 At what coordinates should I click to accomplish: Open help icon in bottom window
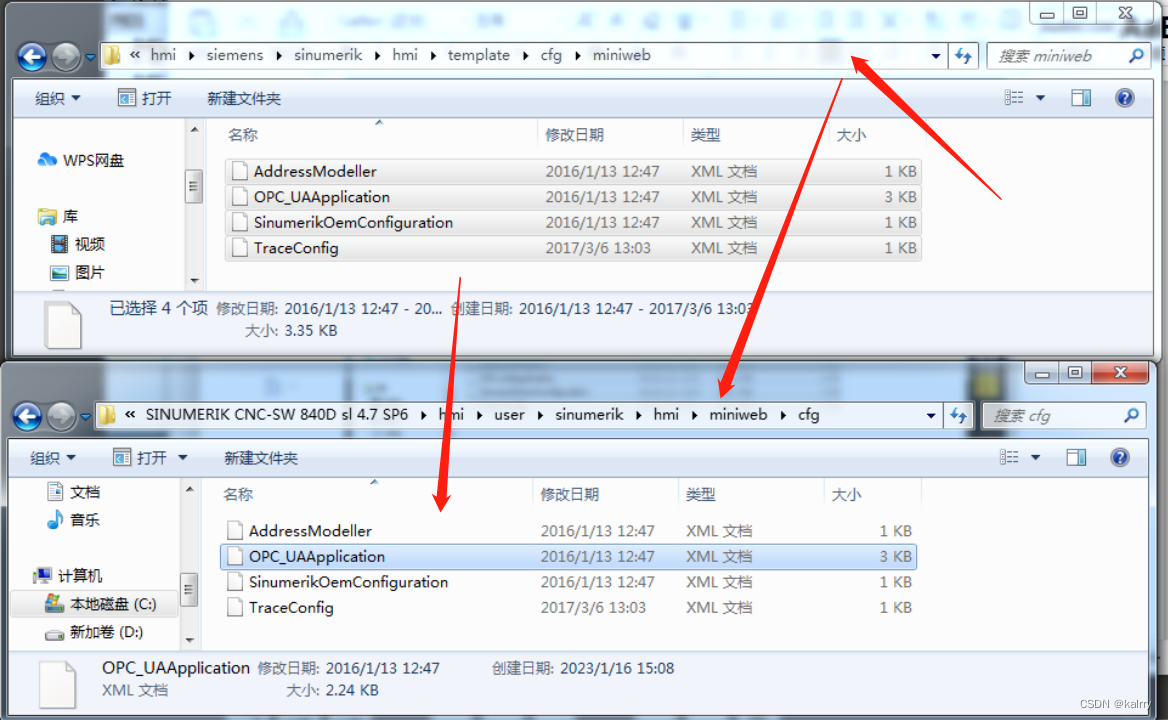(x=1120, y=457)
